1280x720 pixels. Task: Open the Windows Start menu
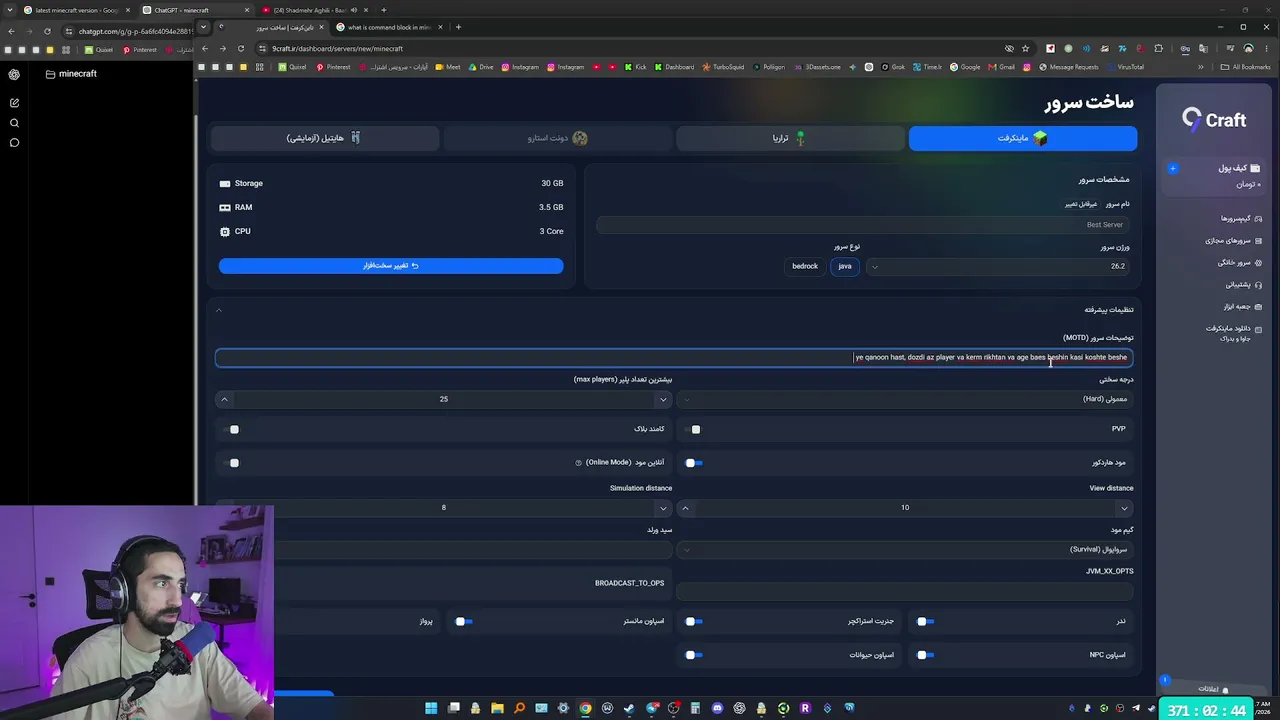pyautogui.click(x=431, y=708)
